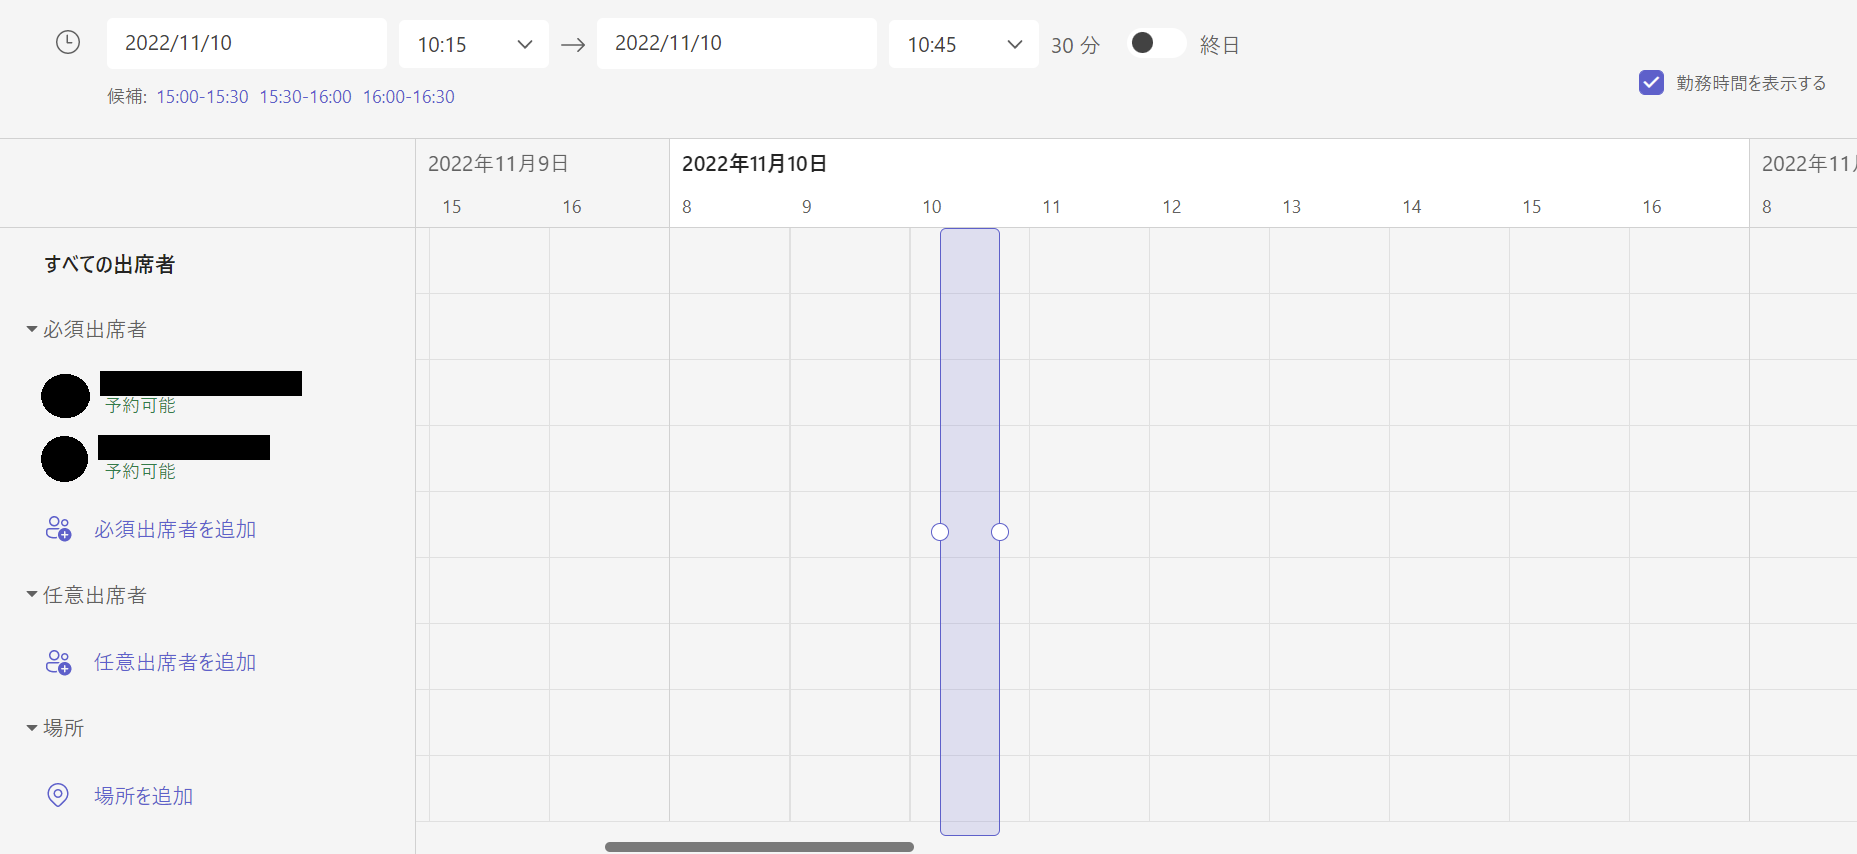Click the horizontal scrollbar thumb below the timeline

[759, 847]
